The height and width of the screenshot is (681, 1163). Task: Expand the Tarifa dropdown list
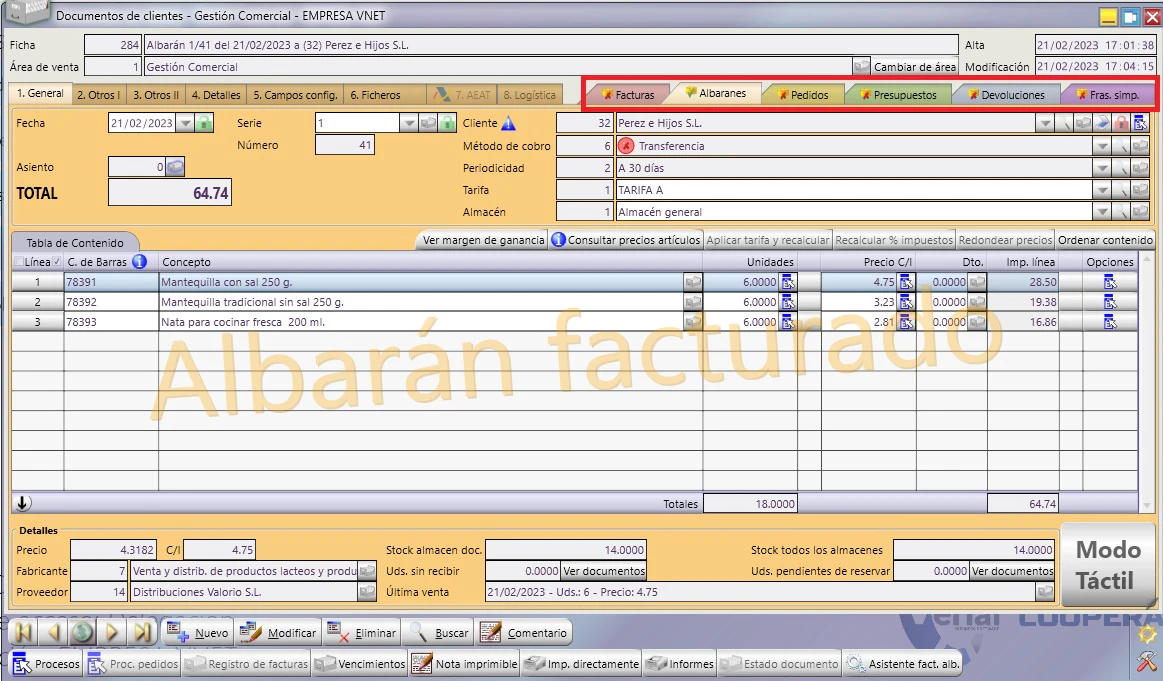click(x=1102, y=191)
